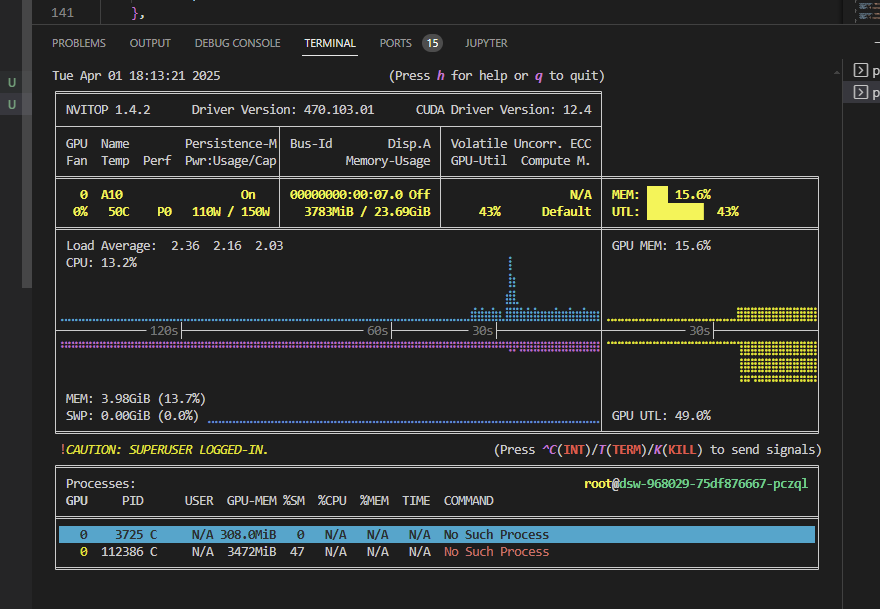
Task: Click the Load Average values line
Action: pyautogui.click(x=175, y=246)
